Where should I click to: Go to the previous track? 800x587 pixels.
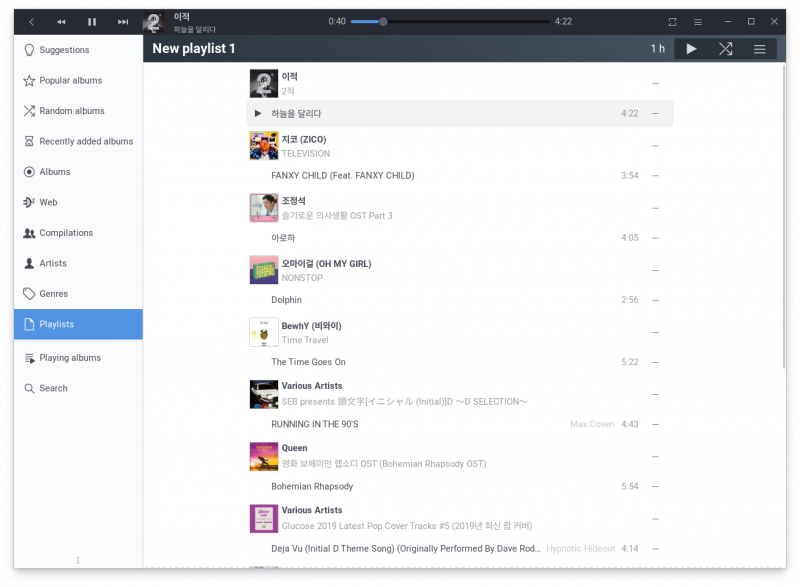coord(61,22)
